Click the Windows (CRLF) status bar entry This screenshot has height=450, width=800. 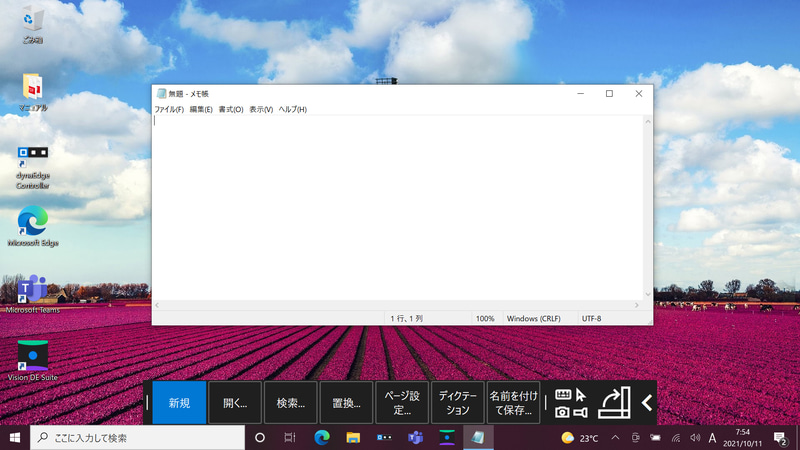pos(534,318)
